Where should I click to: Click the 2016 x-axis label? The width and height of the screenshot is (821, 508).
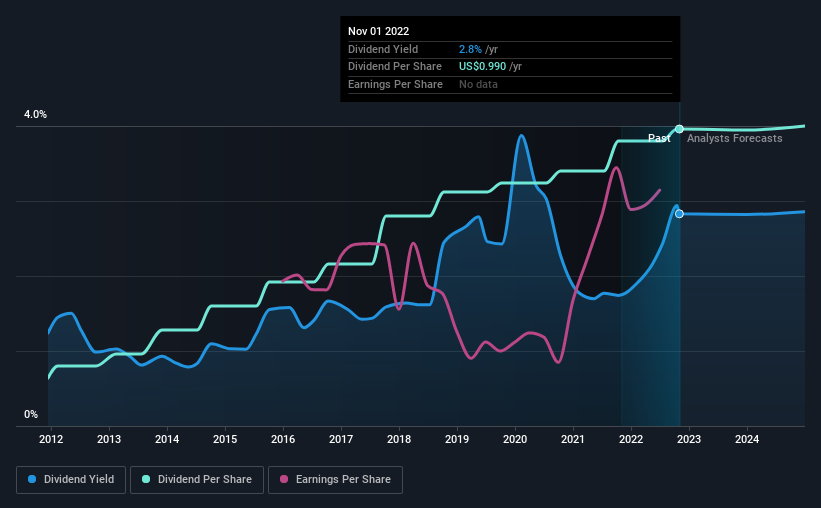tap(283, 439)
